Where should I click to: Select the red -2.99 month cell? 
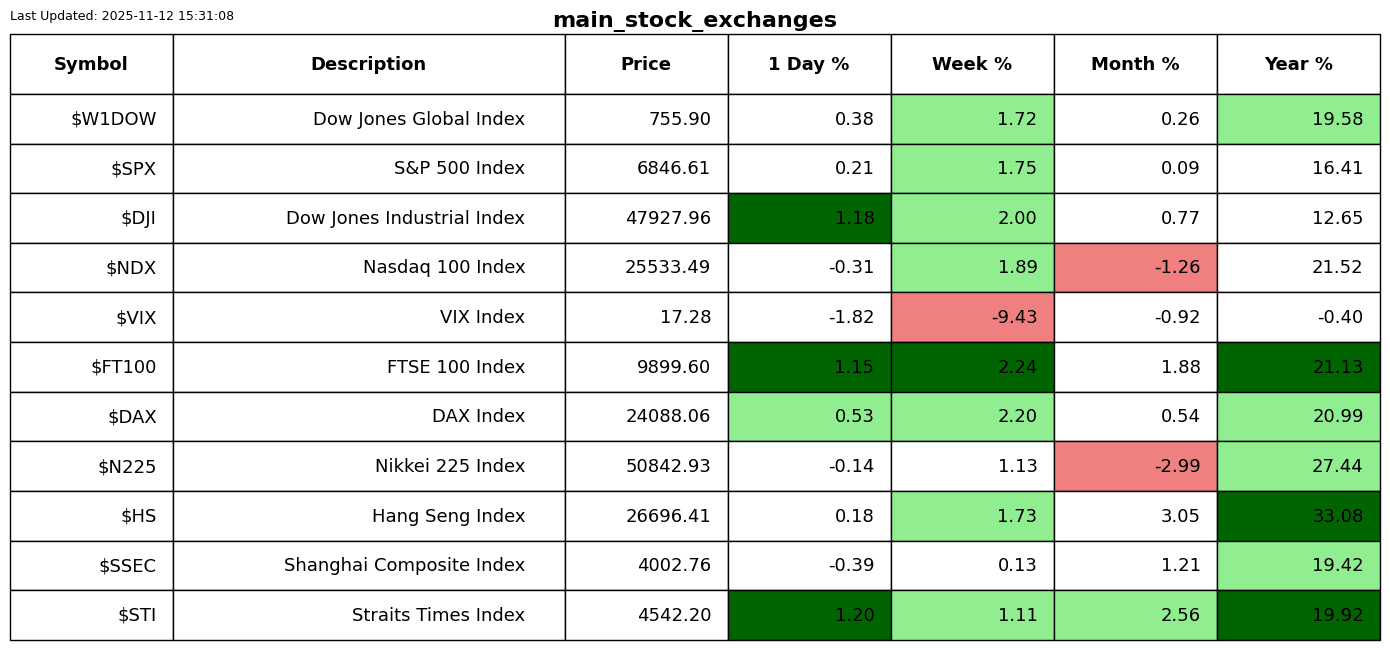click(x=1135, y=466)
